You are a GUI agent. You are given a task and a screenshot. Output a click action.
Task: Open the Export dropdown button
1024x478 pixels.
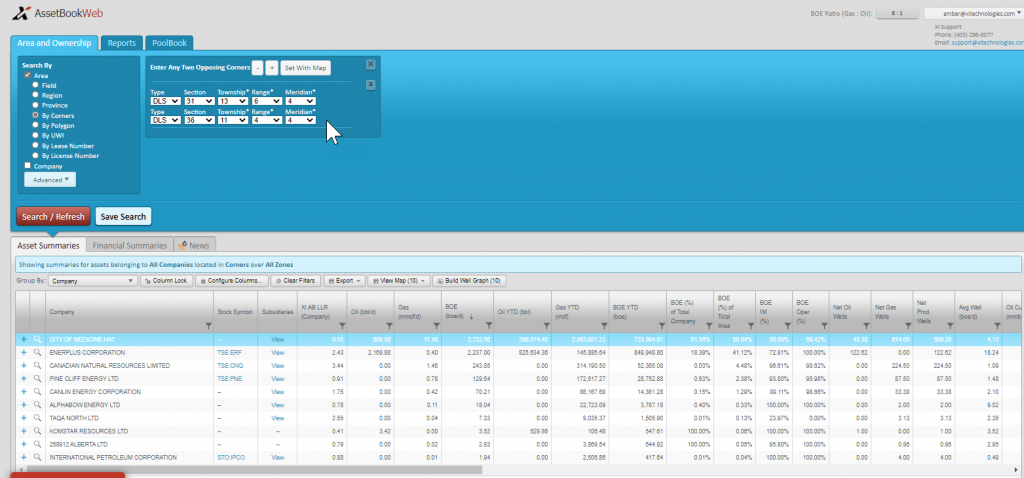pos(344,281)
